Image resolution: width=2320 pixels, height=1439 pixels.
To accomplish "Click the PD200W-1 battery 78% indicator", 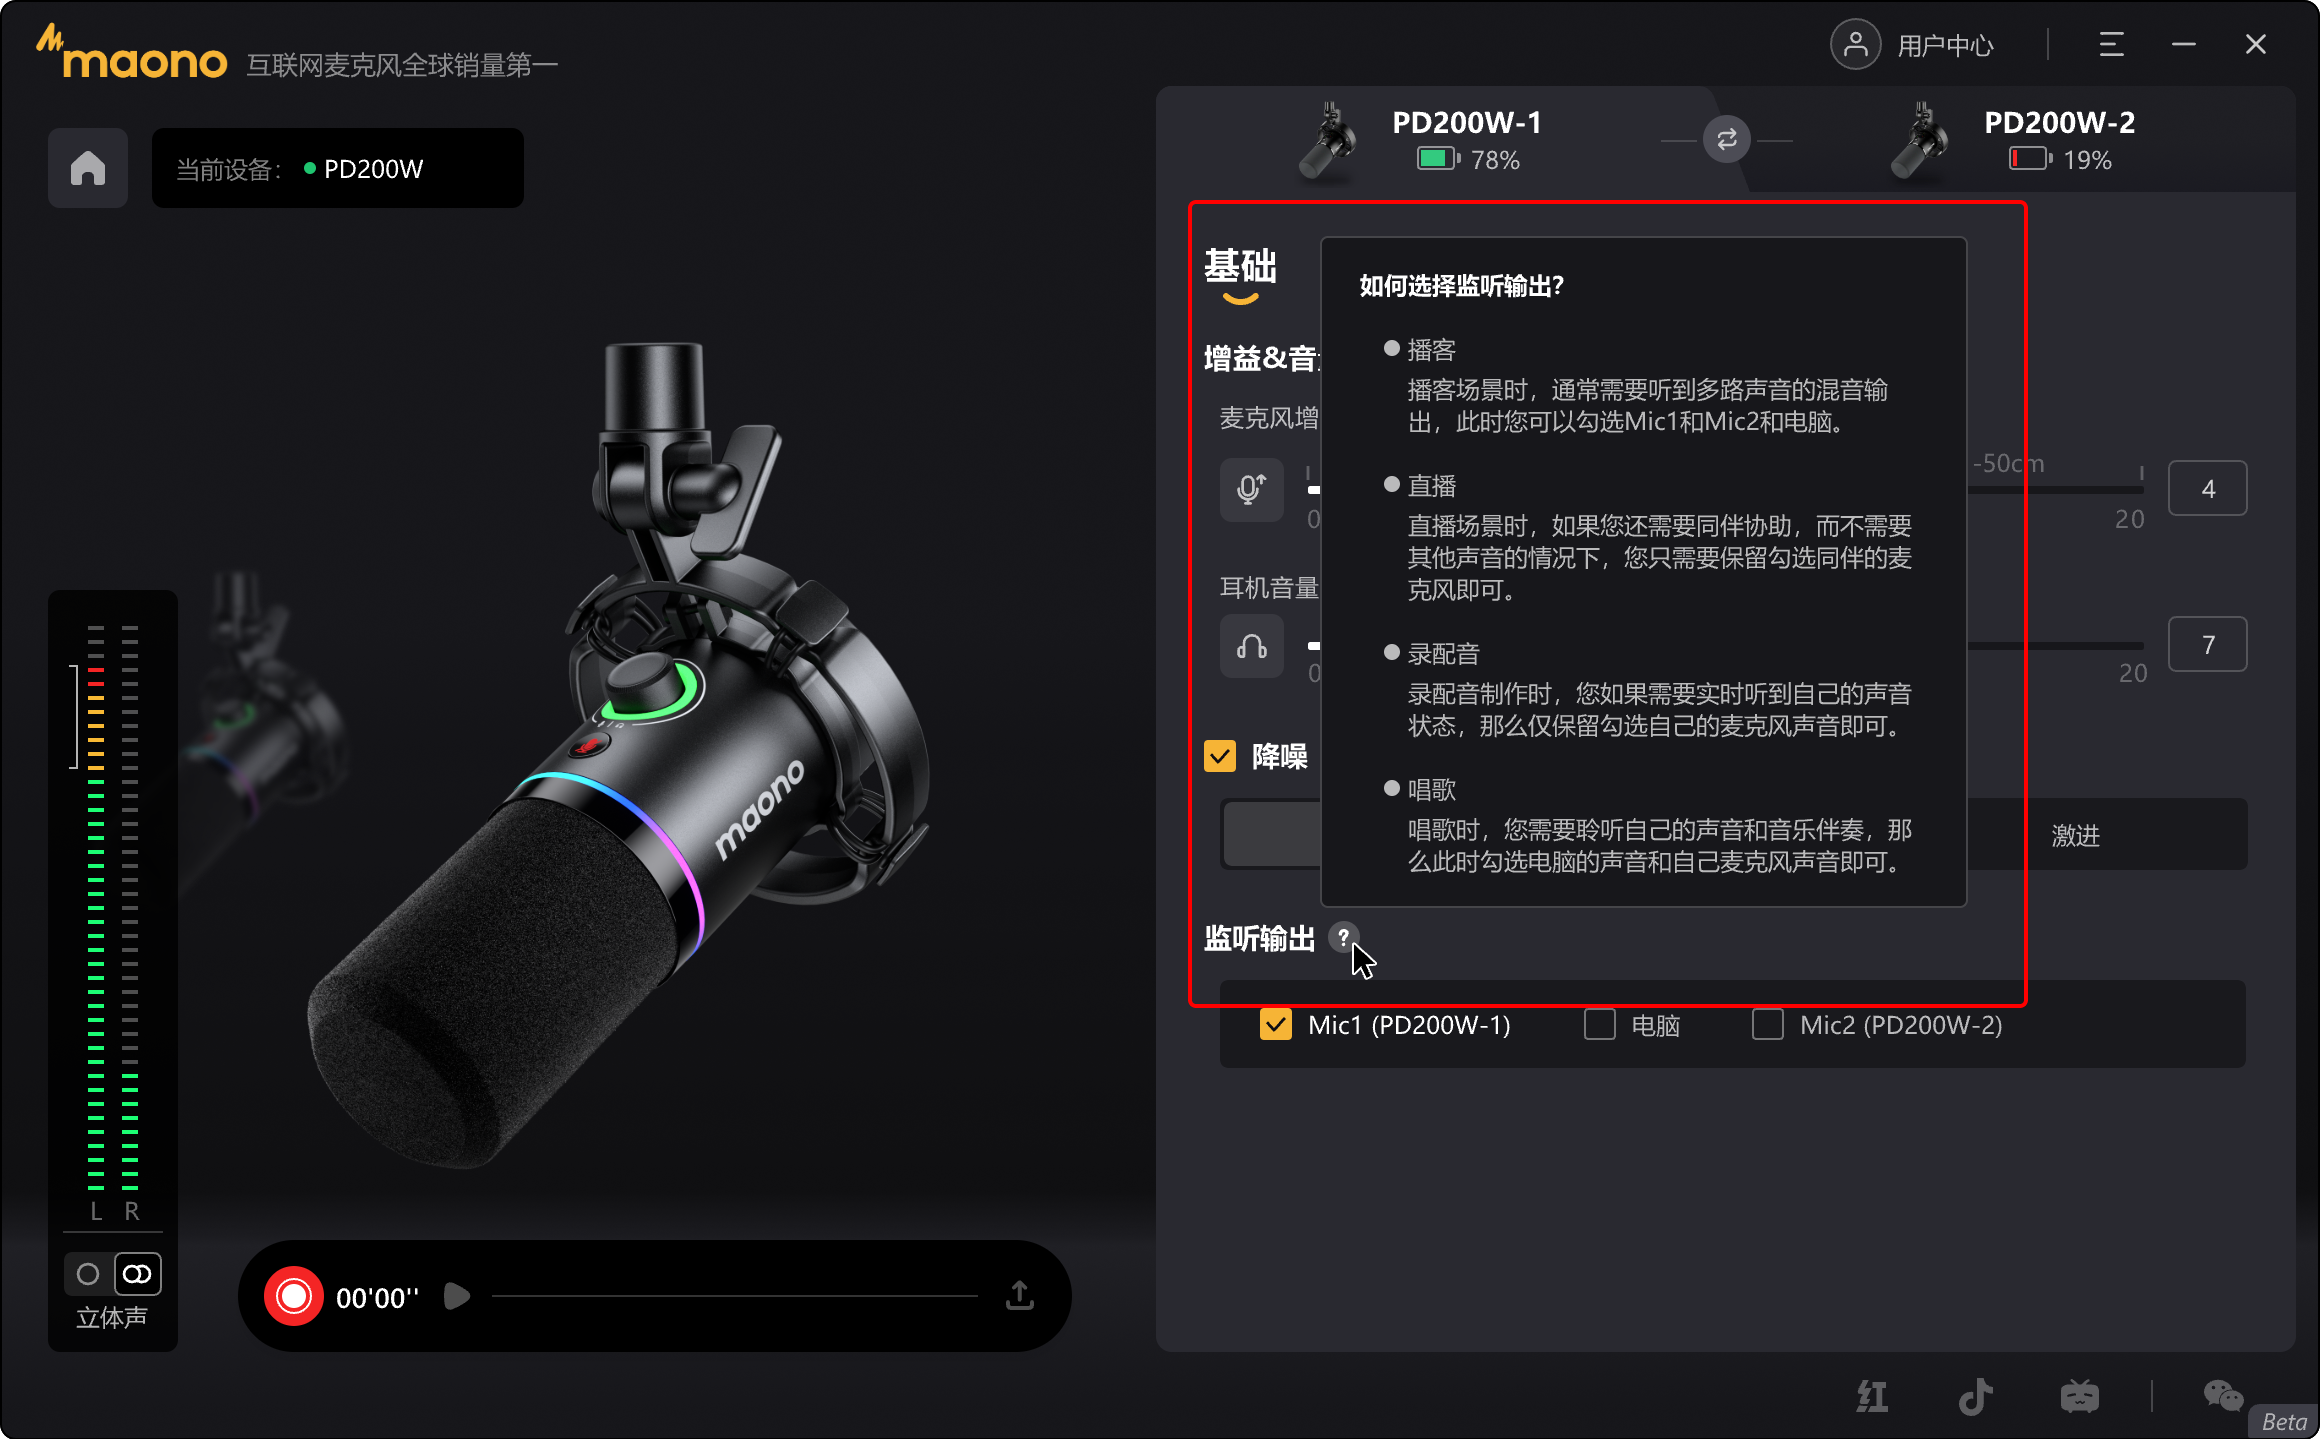I will coord(1468,160).
